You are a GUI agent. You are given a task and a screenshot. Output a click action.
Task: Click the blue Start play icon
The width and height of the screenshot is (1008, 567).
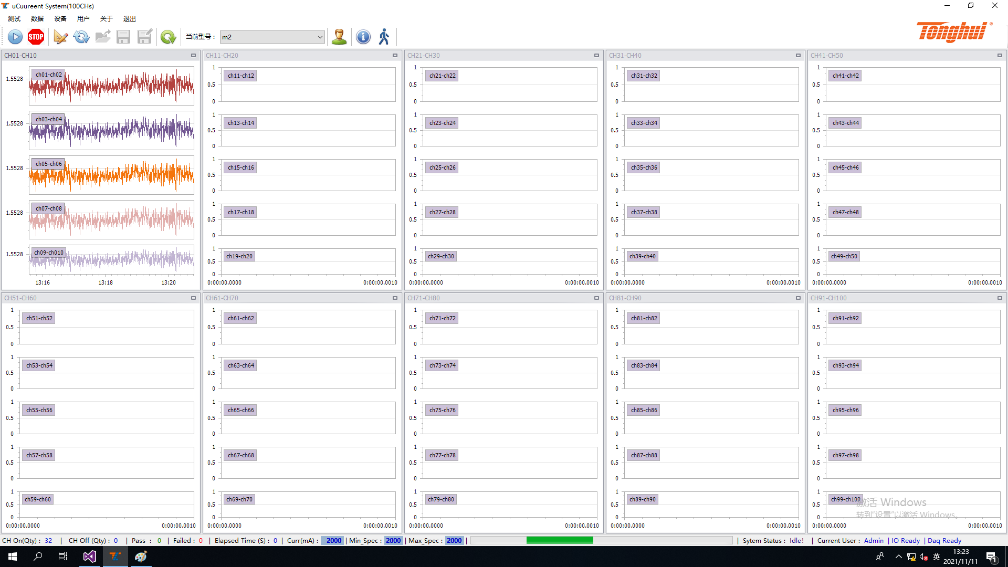(x=15, y=37)
